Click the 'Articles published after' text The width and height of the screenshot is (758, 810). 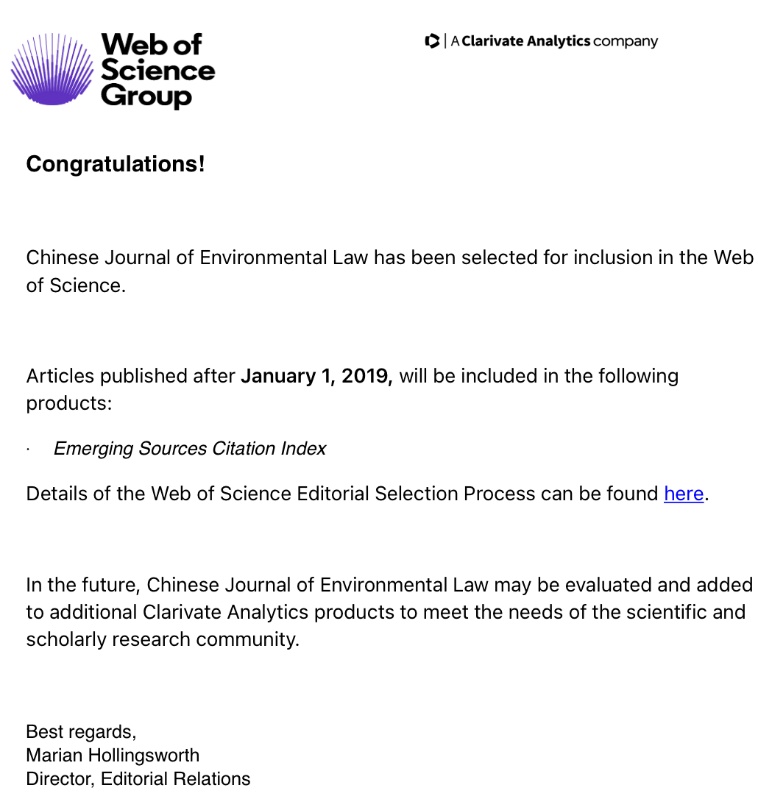pyautogui.click(x=130, y=376)
